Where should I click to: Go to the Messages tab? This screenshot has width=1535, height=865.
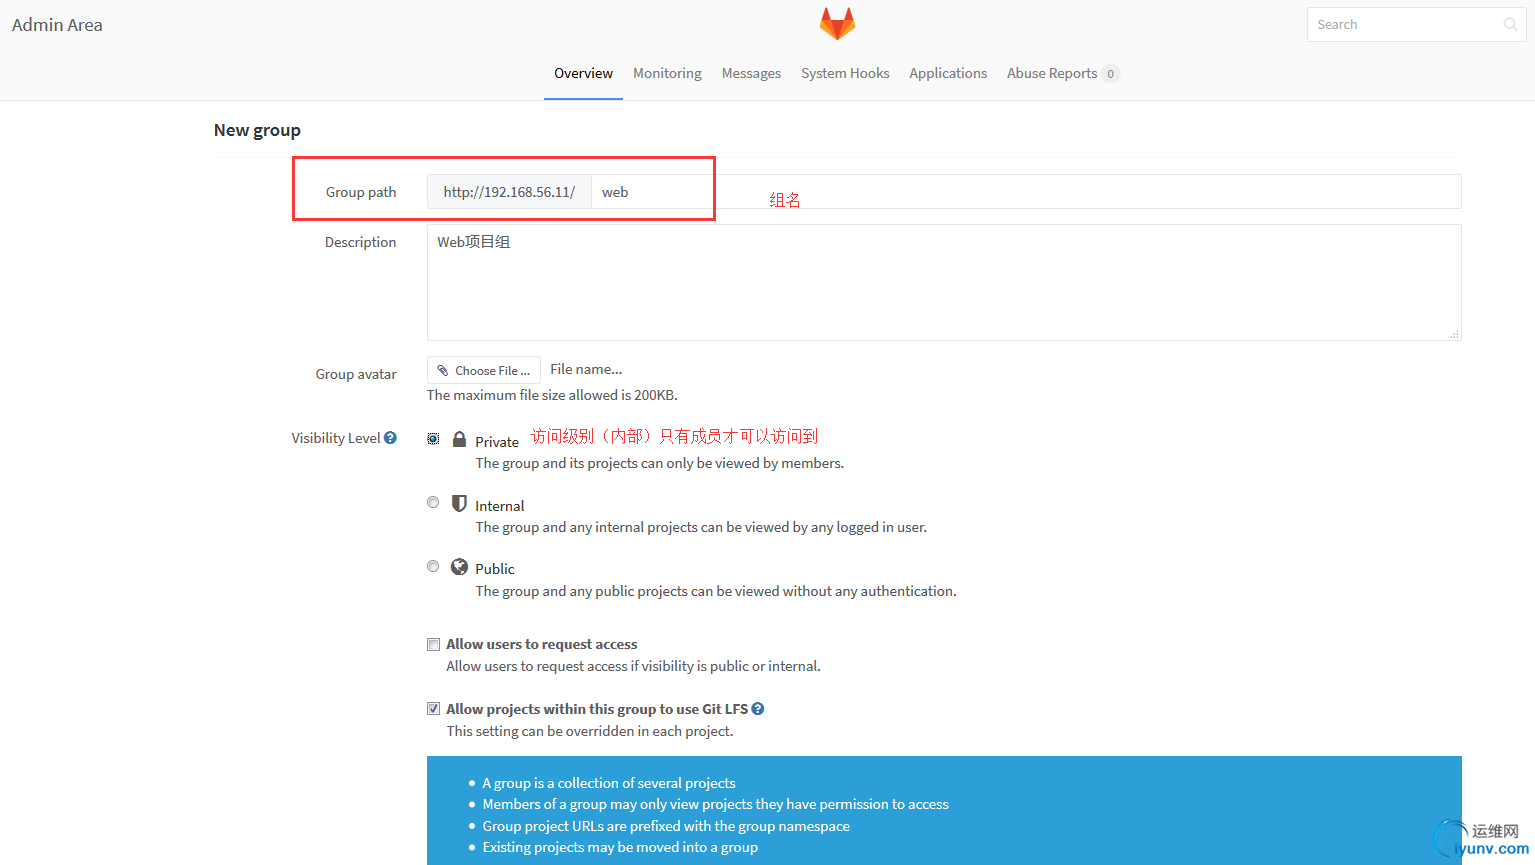tap(751, 73)
